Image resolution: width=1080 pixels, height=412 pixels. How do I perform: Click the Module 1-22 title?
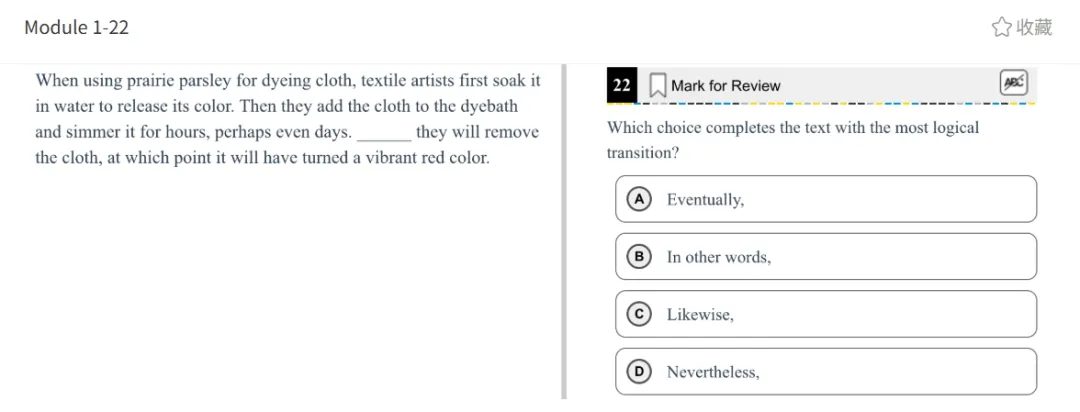coord(77,27)
